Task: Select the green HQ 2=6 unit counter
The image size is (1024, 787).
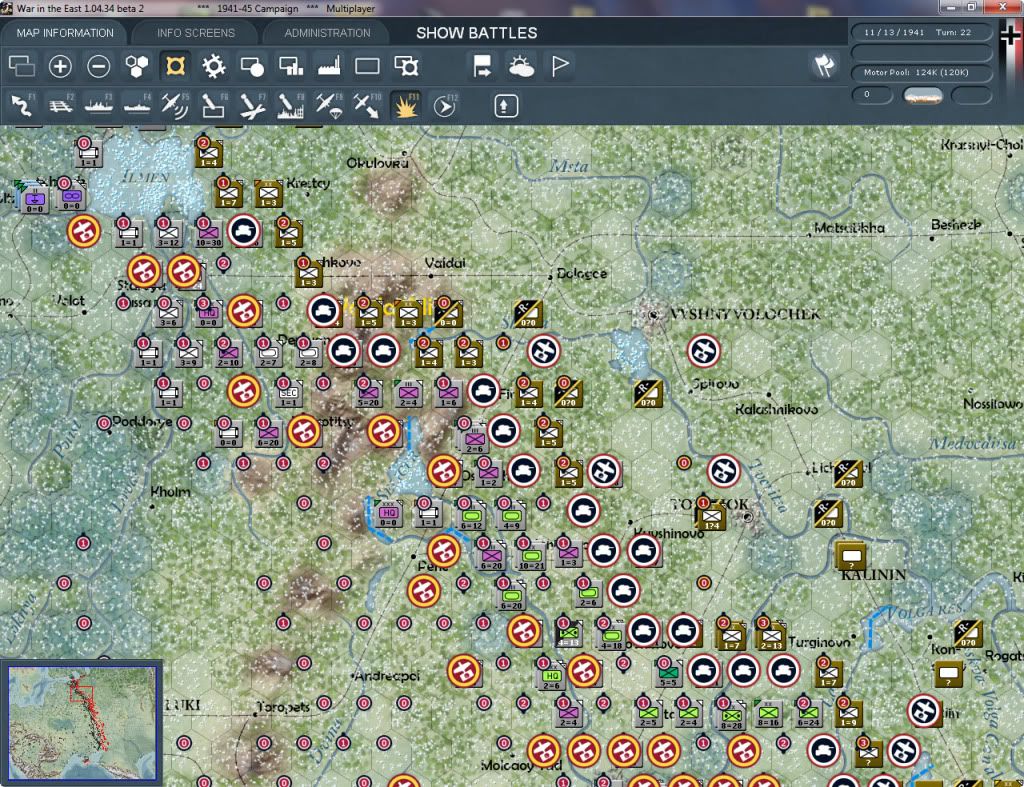Action: pos(551,677)
